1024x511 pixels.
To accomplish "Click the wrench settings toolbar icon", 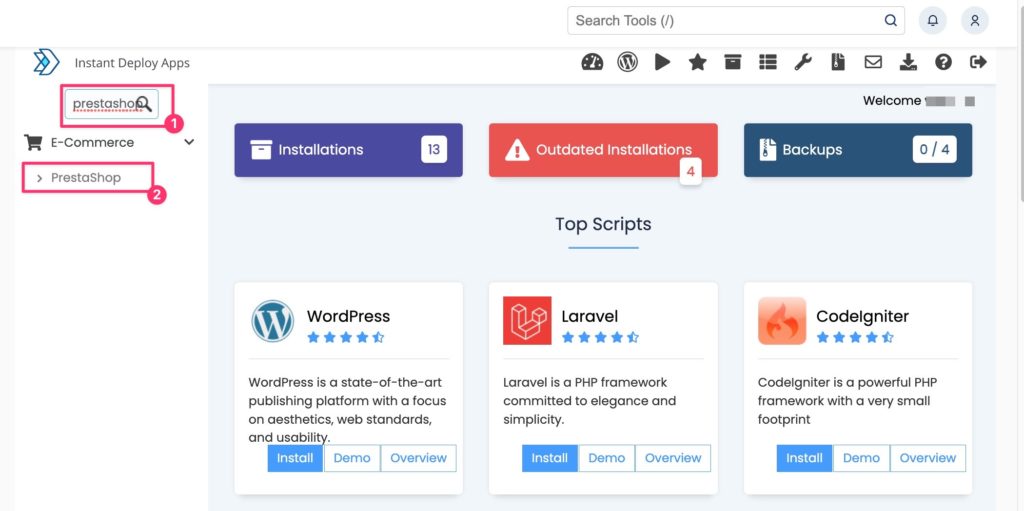I will [803, 62].
